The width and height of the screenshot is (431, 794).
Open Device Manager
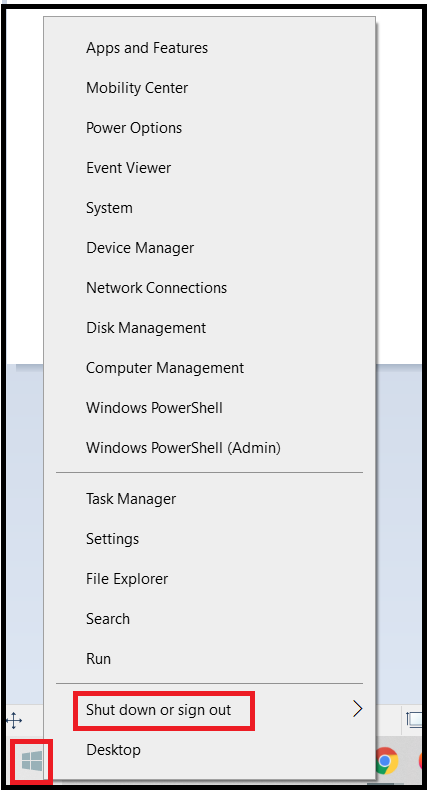140,248
